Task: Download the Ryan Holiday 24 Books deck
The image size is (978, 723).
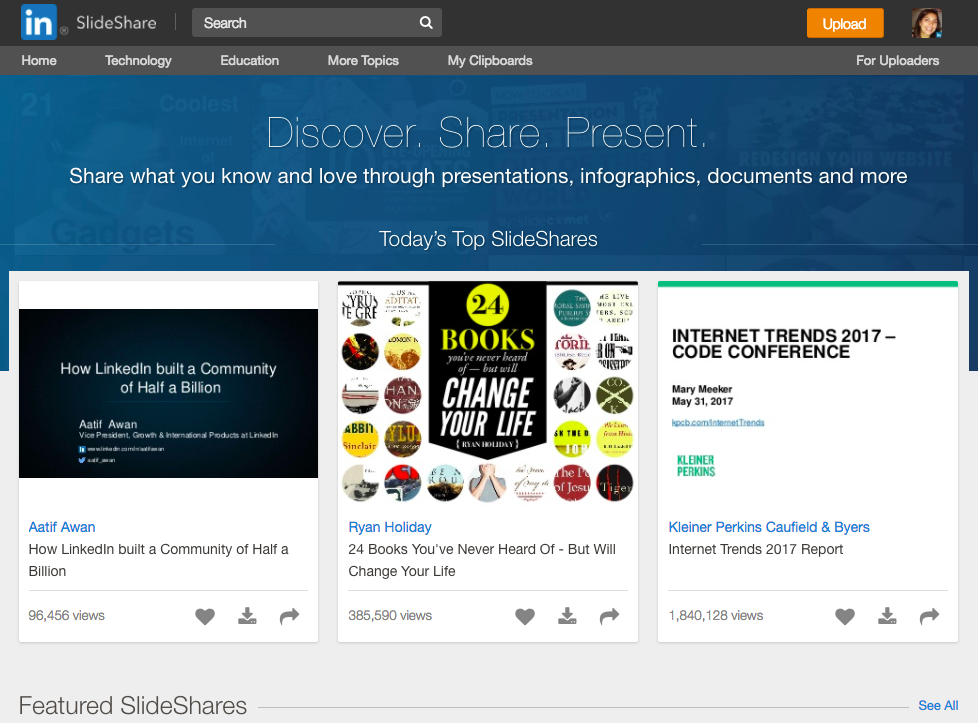Action: (x=567, y=616)
